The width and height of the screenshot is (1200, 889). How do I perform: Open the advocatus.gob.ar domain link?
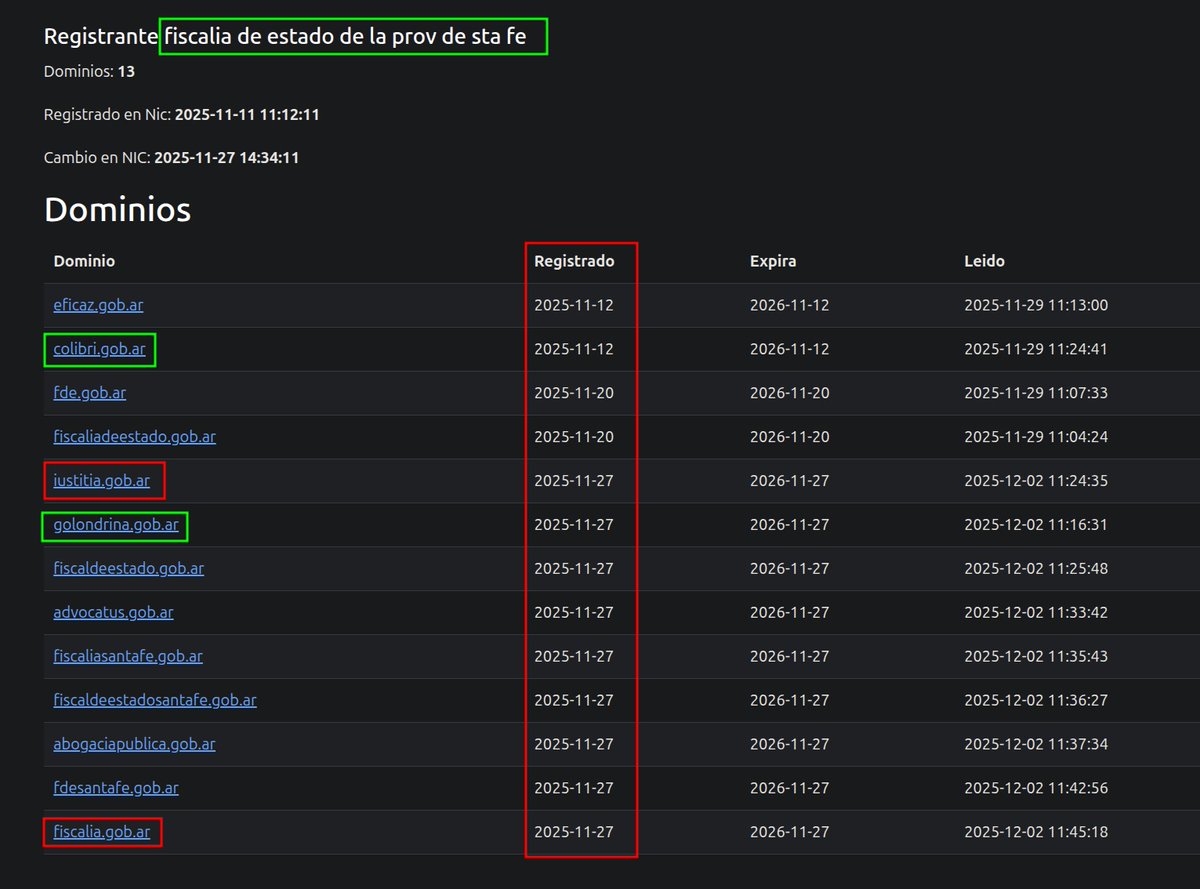click(x=113, y=612)
